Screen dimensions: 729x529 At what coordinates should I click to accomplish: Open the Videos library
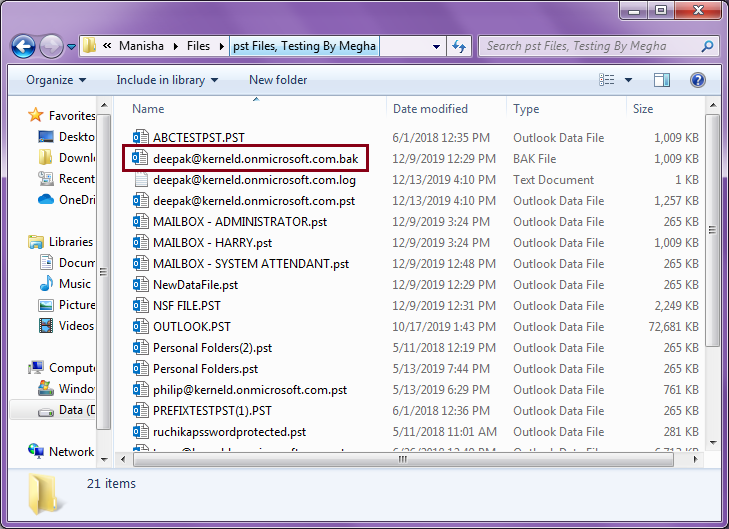click(x=66, y=325)
